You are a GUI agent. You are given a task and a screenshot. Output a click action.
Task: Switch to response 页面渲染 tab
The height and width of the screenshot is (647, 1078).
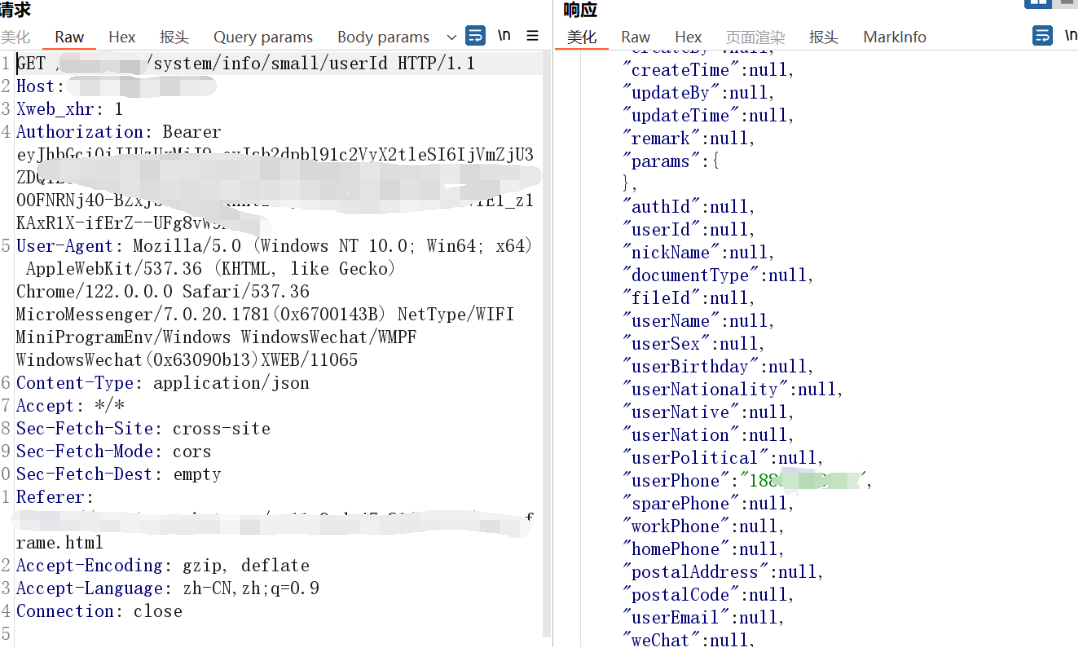pos(755,37)
